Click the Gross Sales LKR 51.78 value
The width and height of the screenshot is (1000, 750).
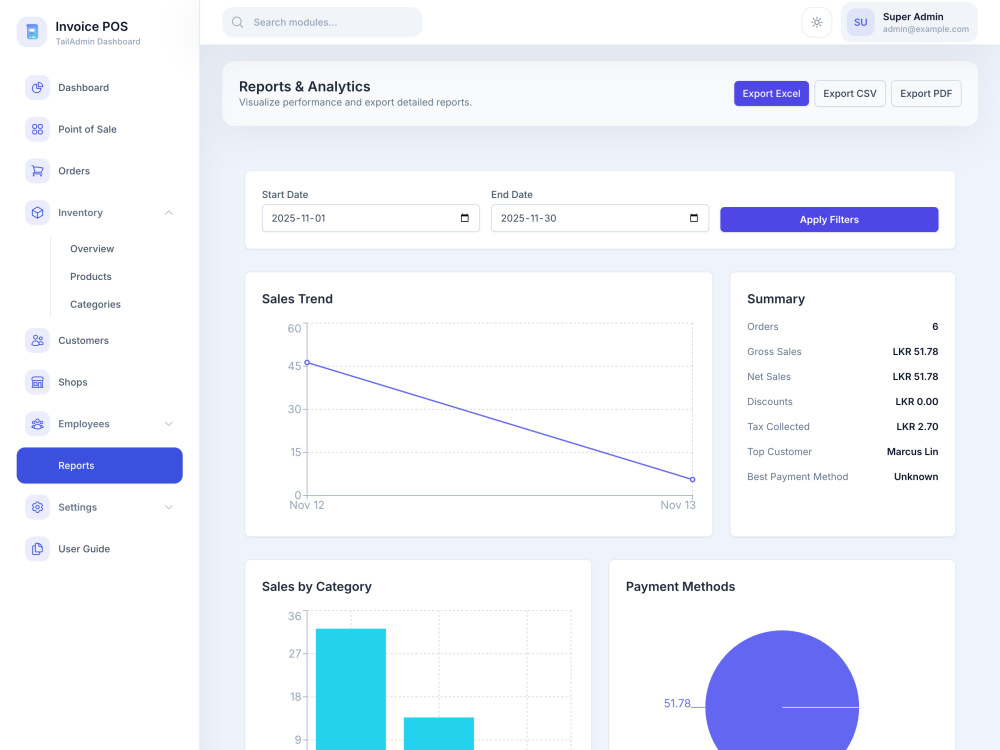pos(915,351)
